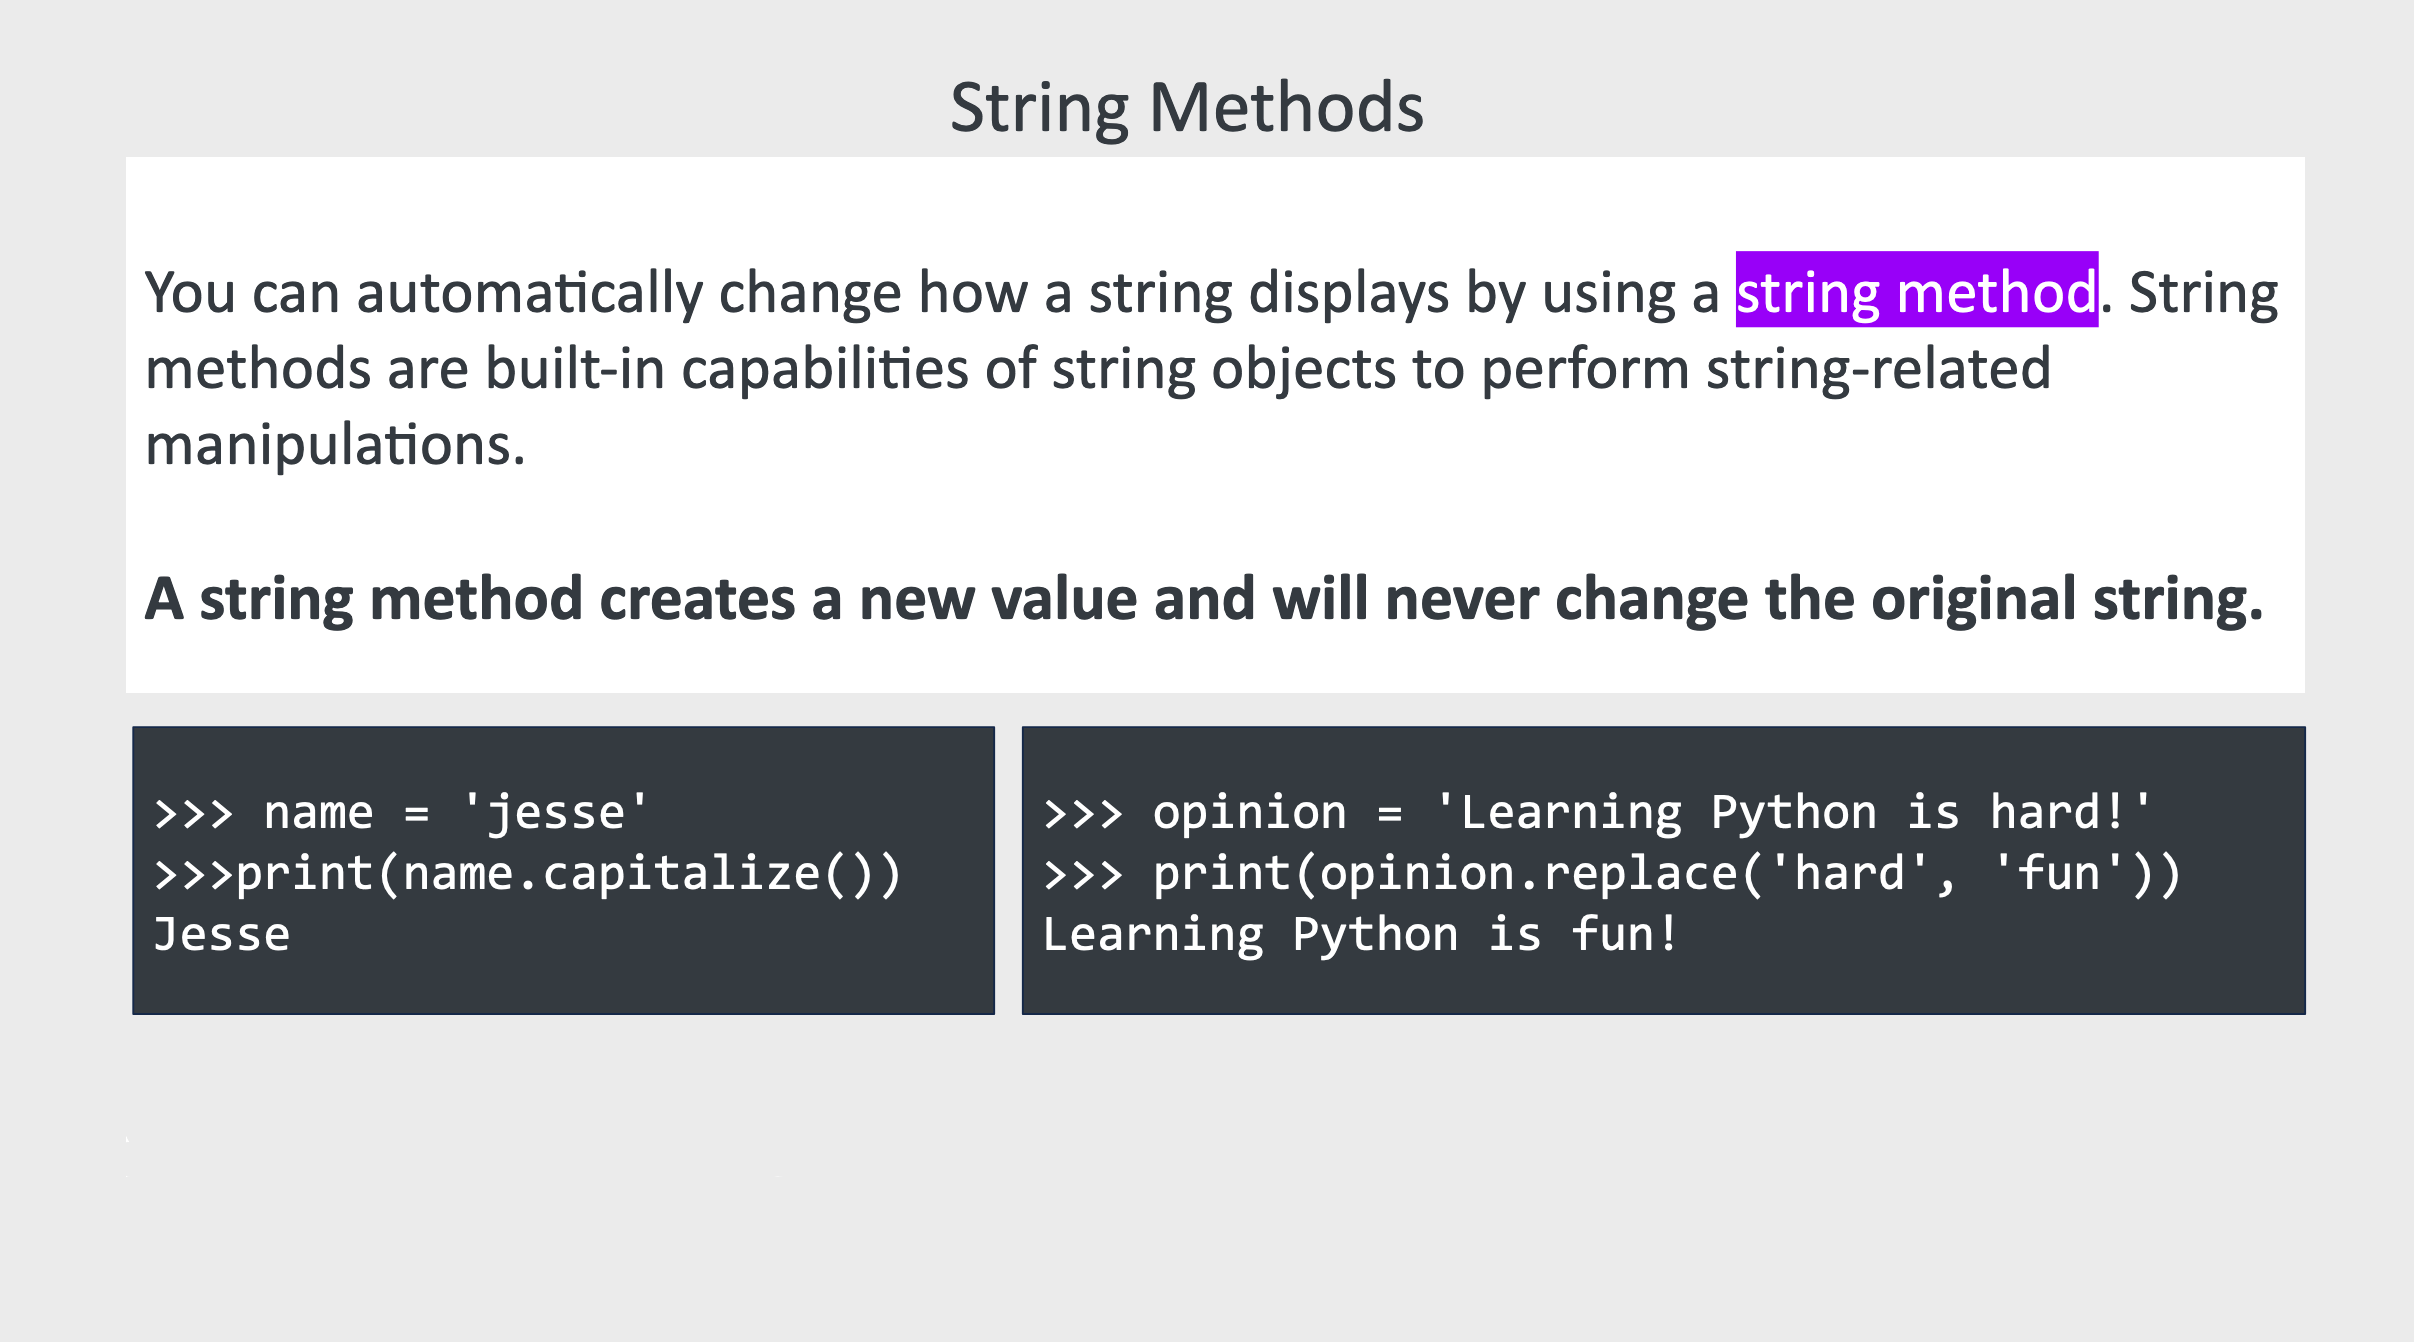Click the opinion.replace print statement
Screen dimensions: 2414x1342
pos(1612,874)
